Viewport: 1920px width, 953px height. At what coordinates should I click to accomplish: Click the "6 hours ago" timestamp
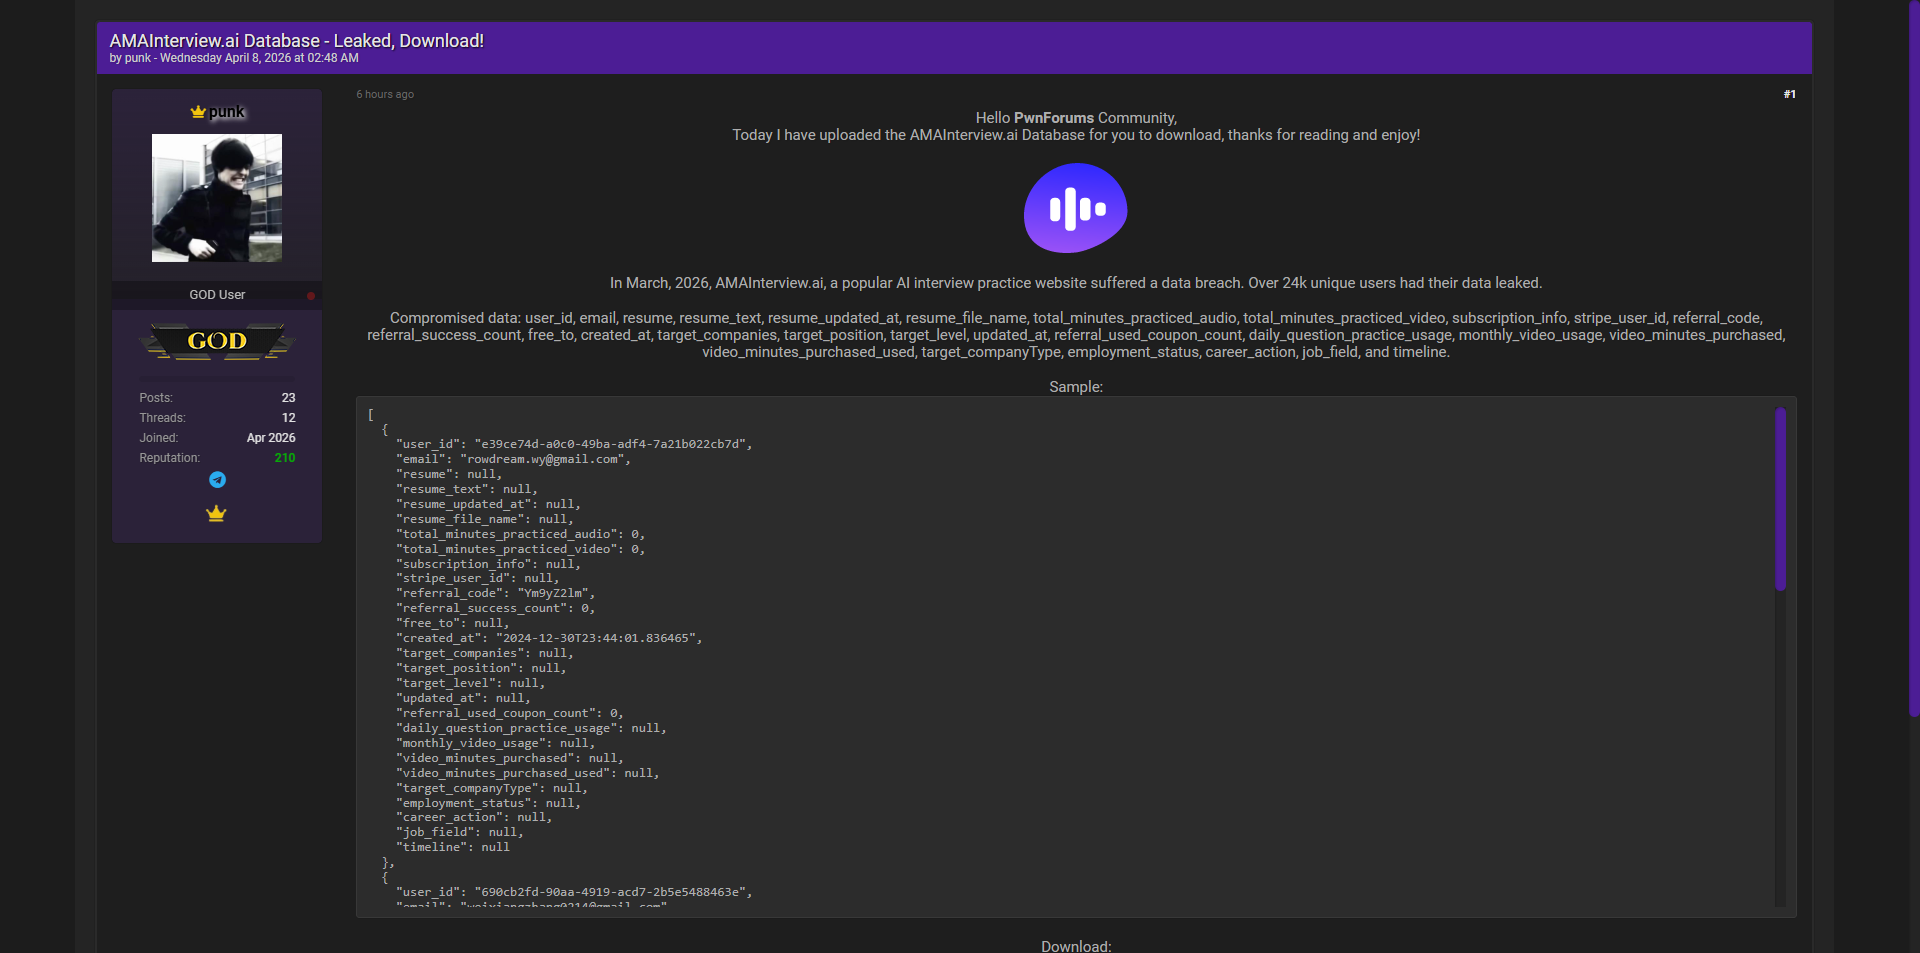[x=385, y=95]
